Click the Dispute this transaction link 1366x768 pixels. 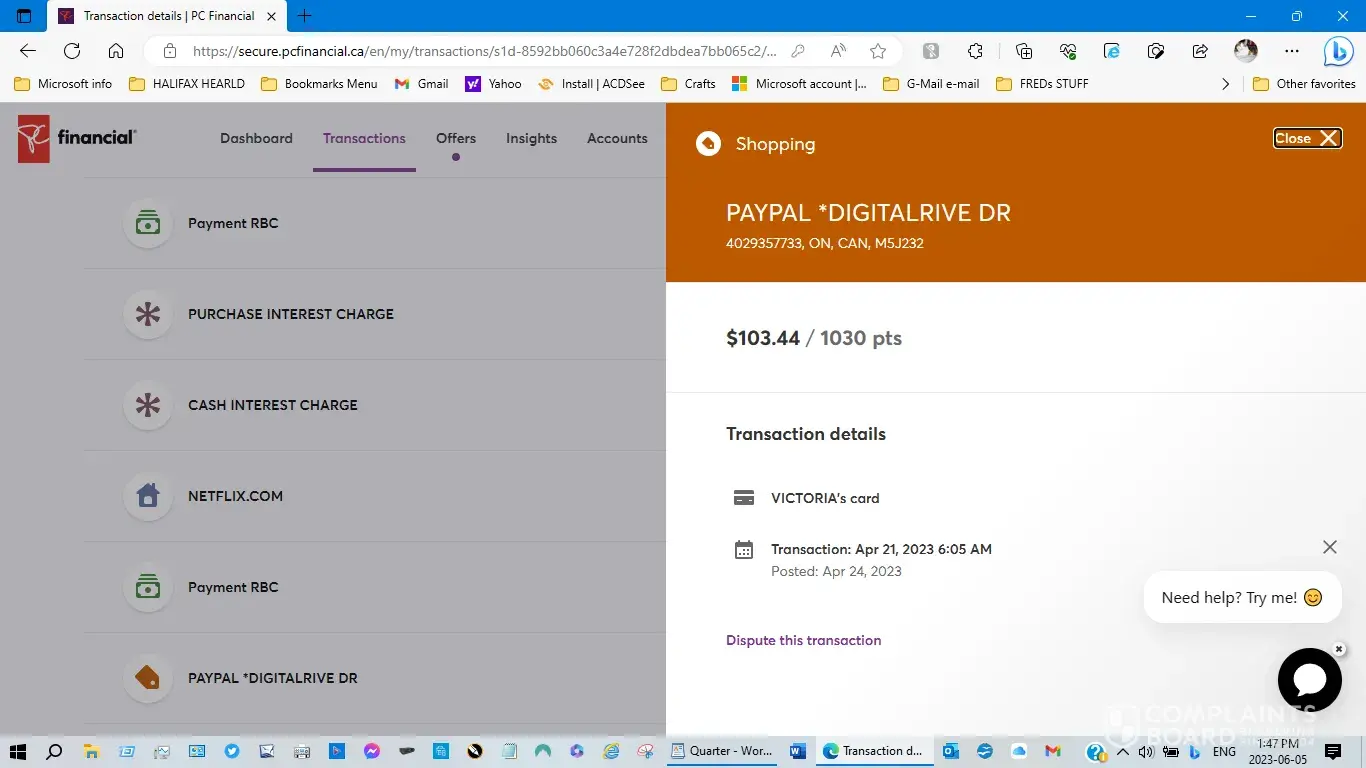[803, 640]
